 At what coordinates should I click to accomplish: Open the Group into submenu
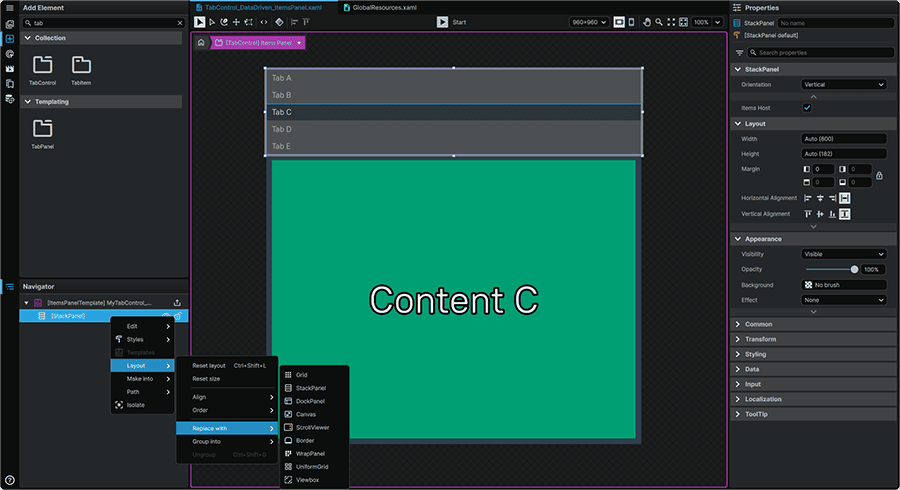click(x=227, y=441)
